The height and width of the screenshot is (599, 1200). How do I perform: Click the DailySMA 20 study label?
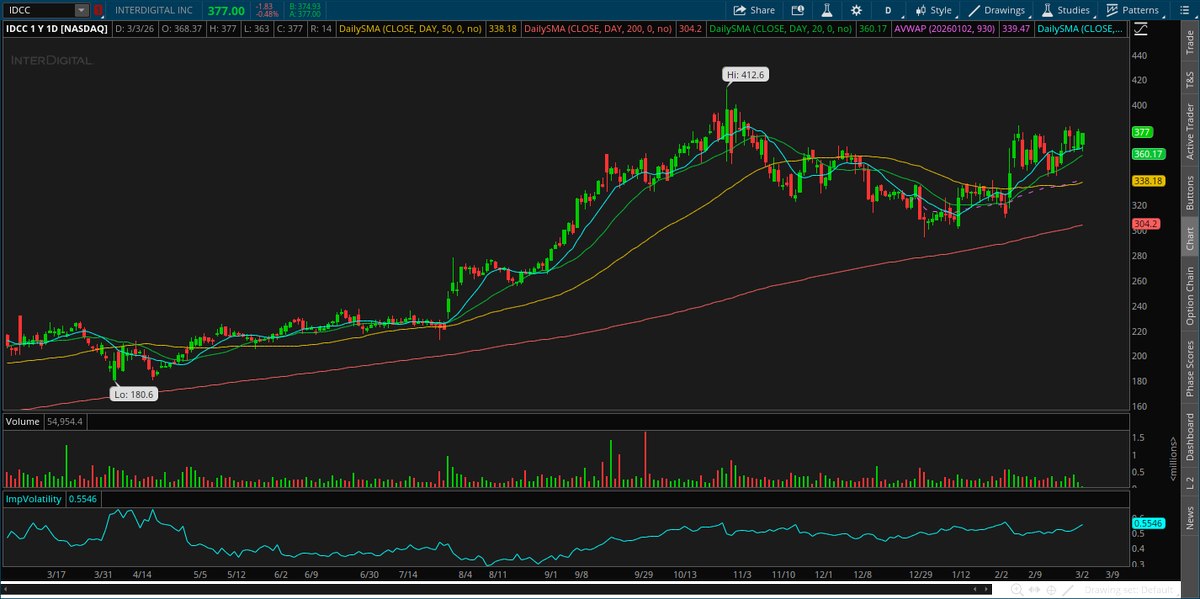click(781, 29)
